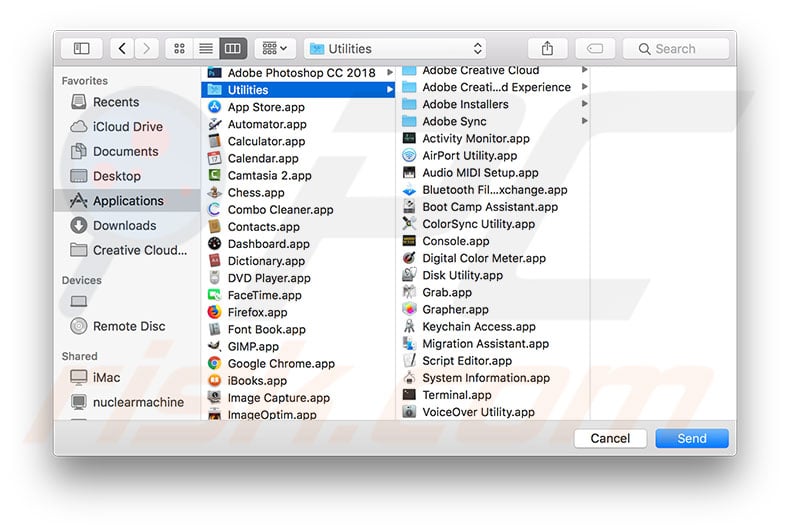This screenshot has width=790, height=532.
Task: Expand the Adobe Creati...d Experience folder arrow
Action: point(584,87)
